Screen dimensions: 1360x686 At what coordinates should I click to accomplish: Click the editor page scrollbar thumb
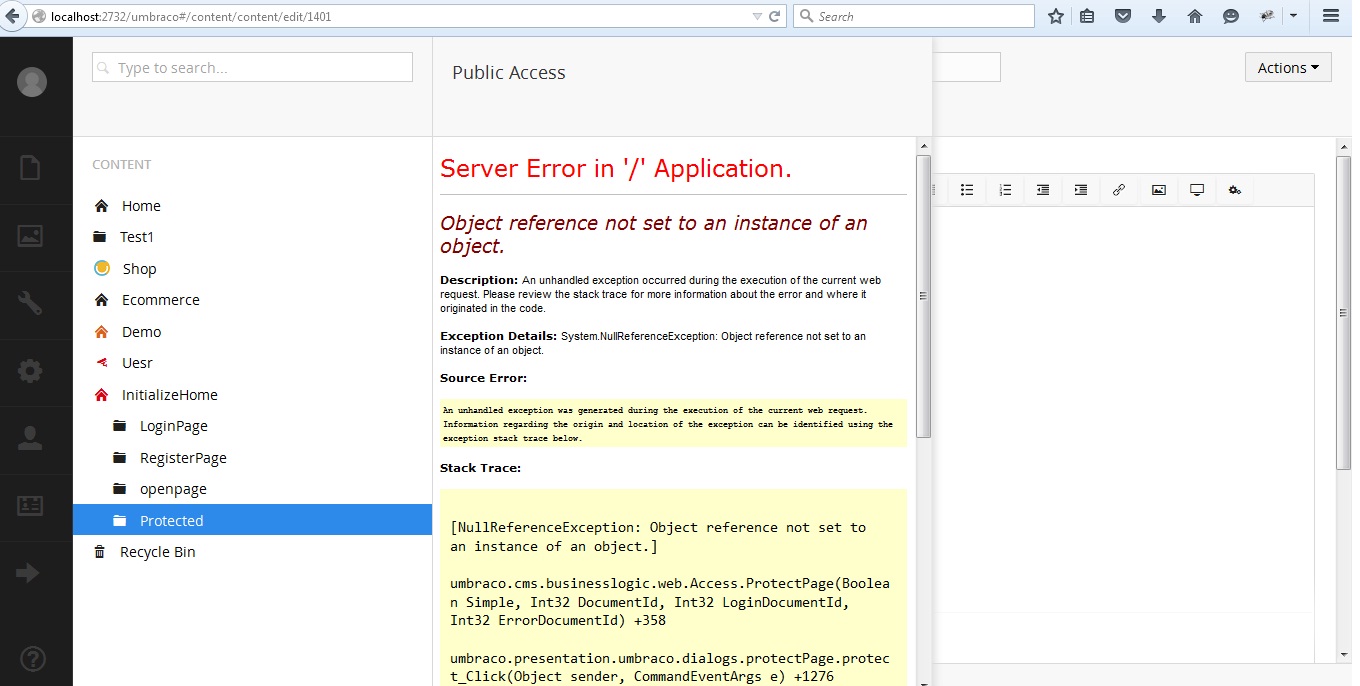click(x=1344, y=312)
